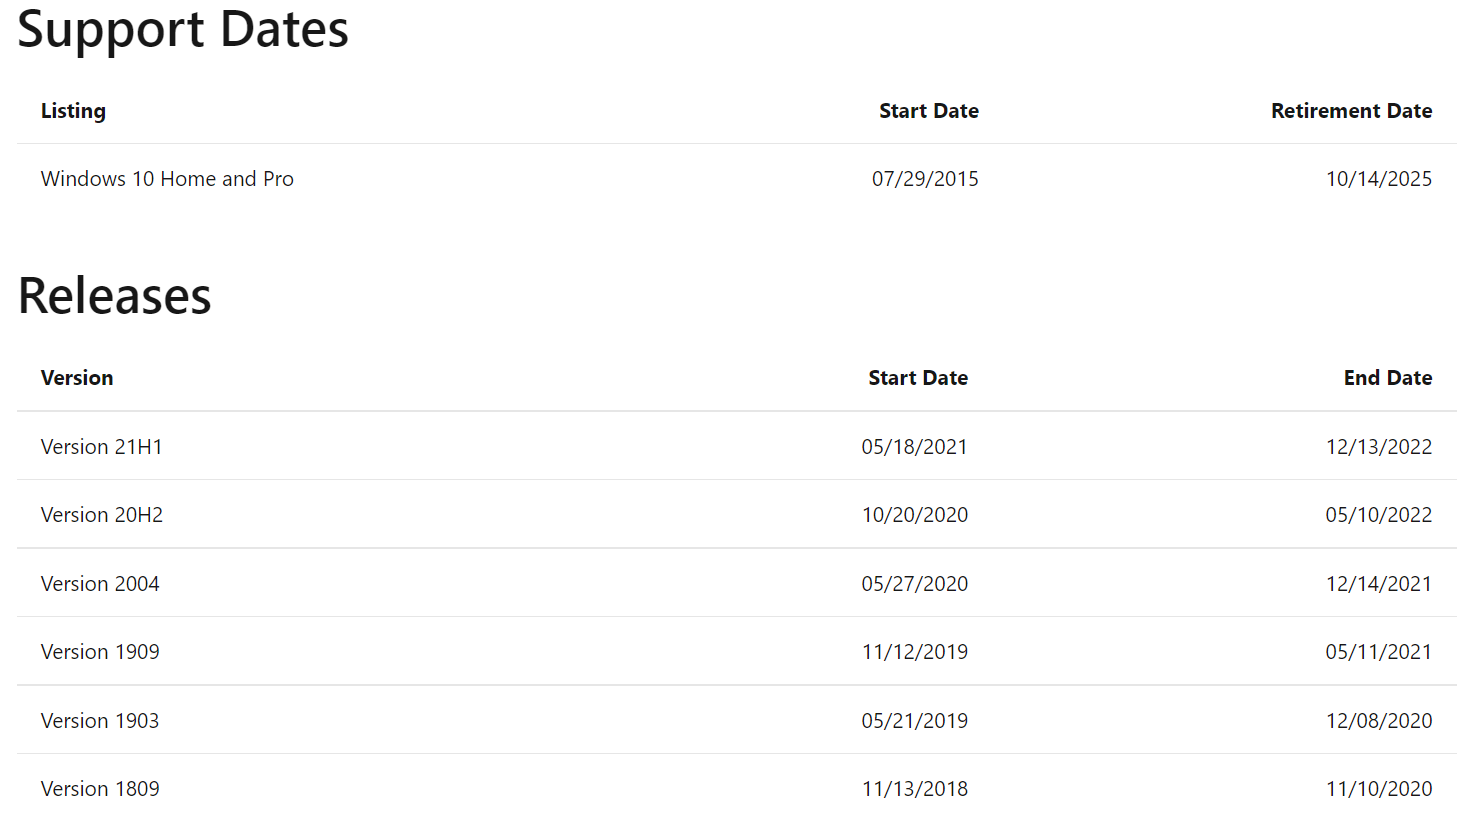1465x816 pixels.
Task: Click the 05/18/2021 start date cell
Action: (x=915, y=447)
